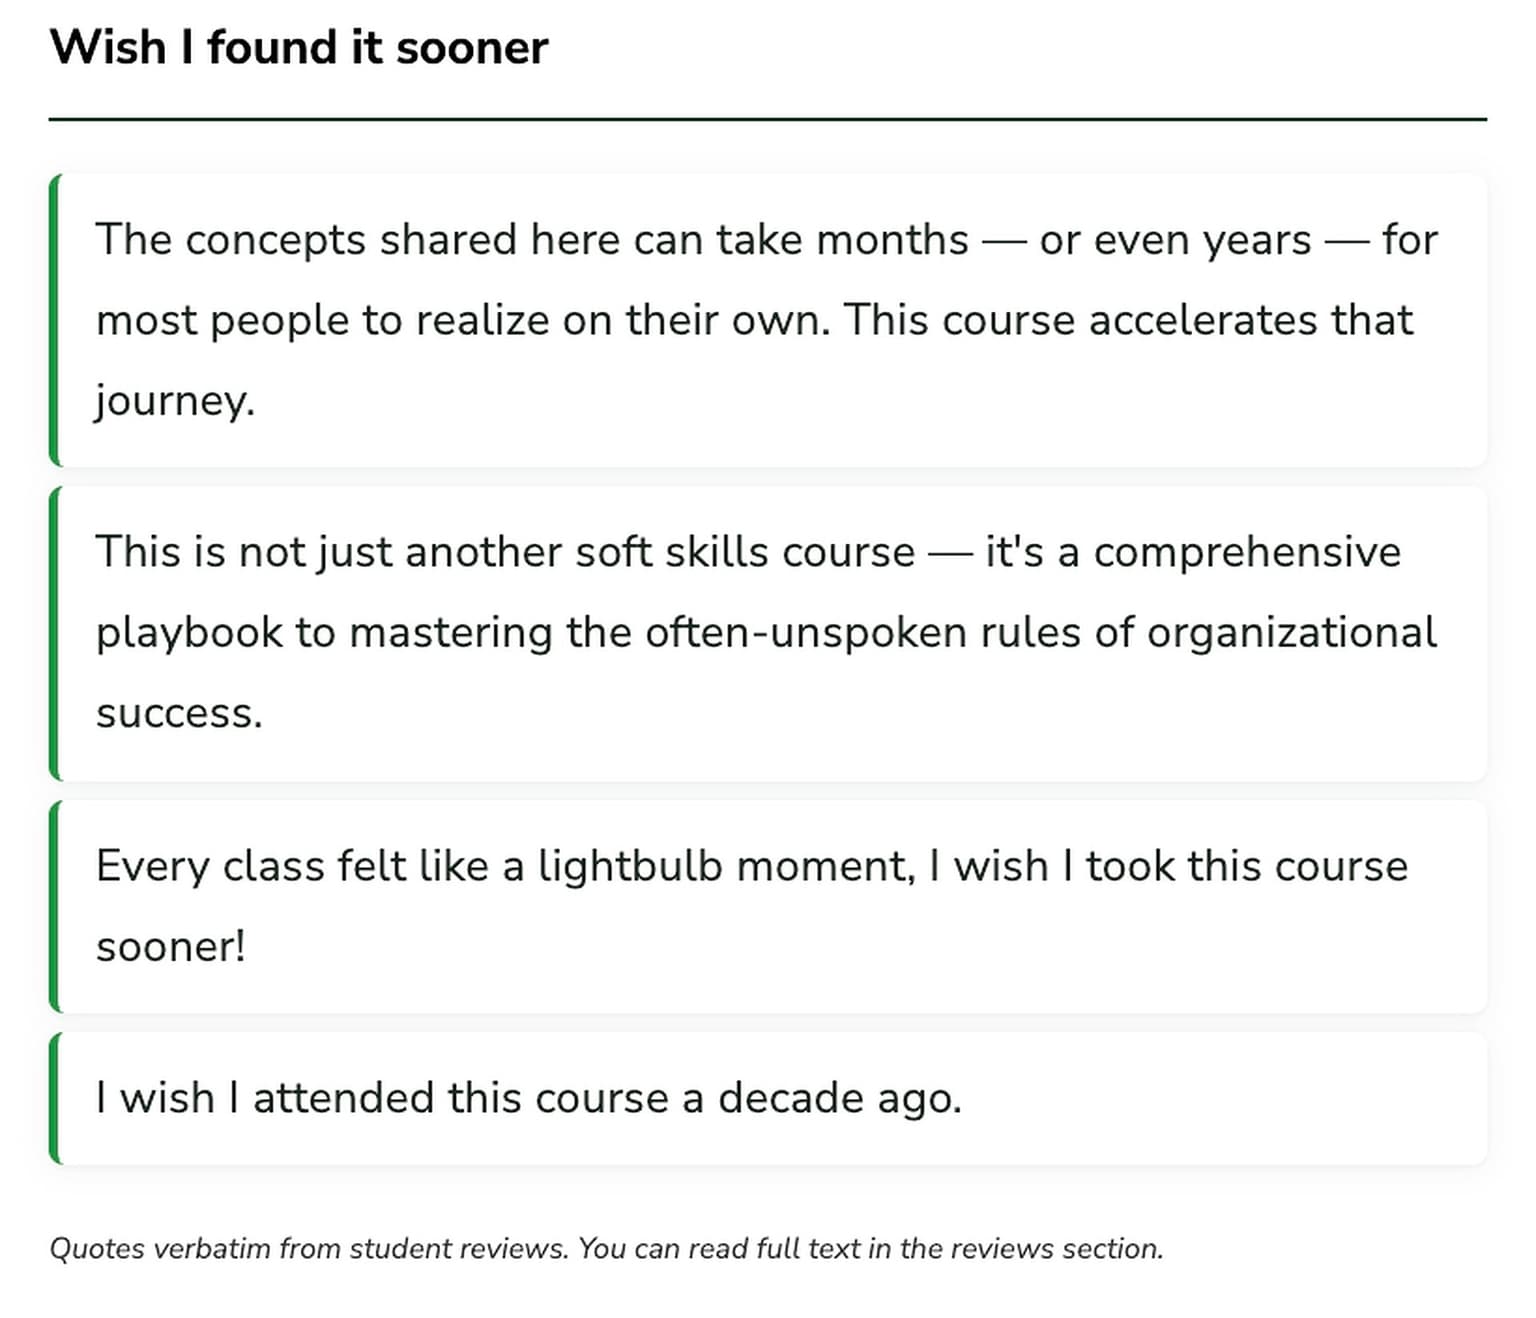Viewport: 1536px width, 1318px height.
Task: Click the word "success." in the second quote
Action: click(179, 713)
